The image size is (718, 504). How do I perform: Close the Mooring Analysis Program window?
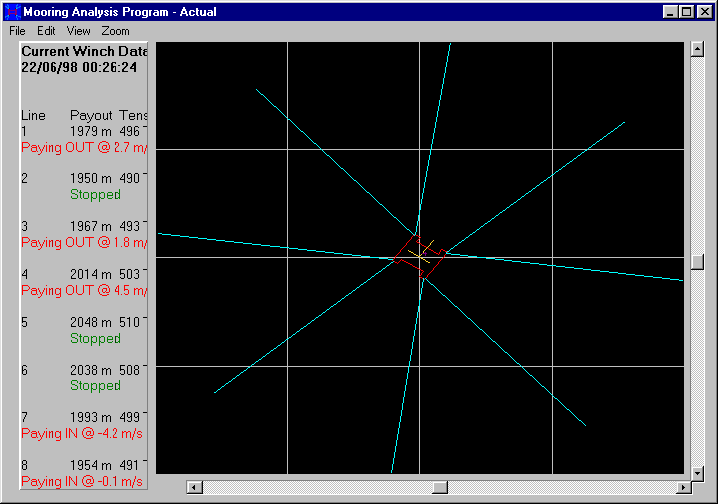coord(704,12)
